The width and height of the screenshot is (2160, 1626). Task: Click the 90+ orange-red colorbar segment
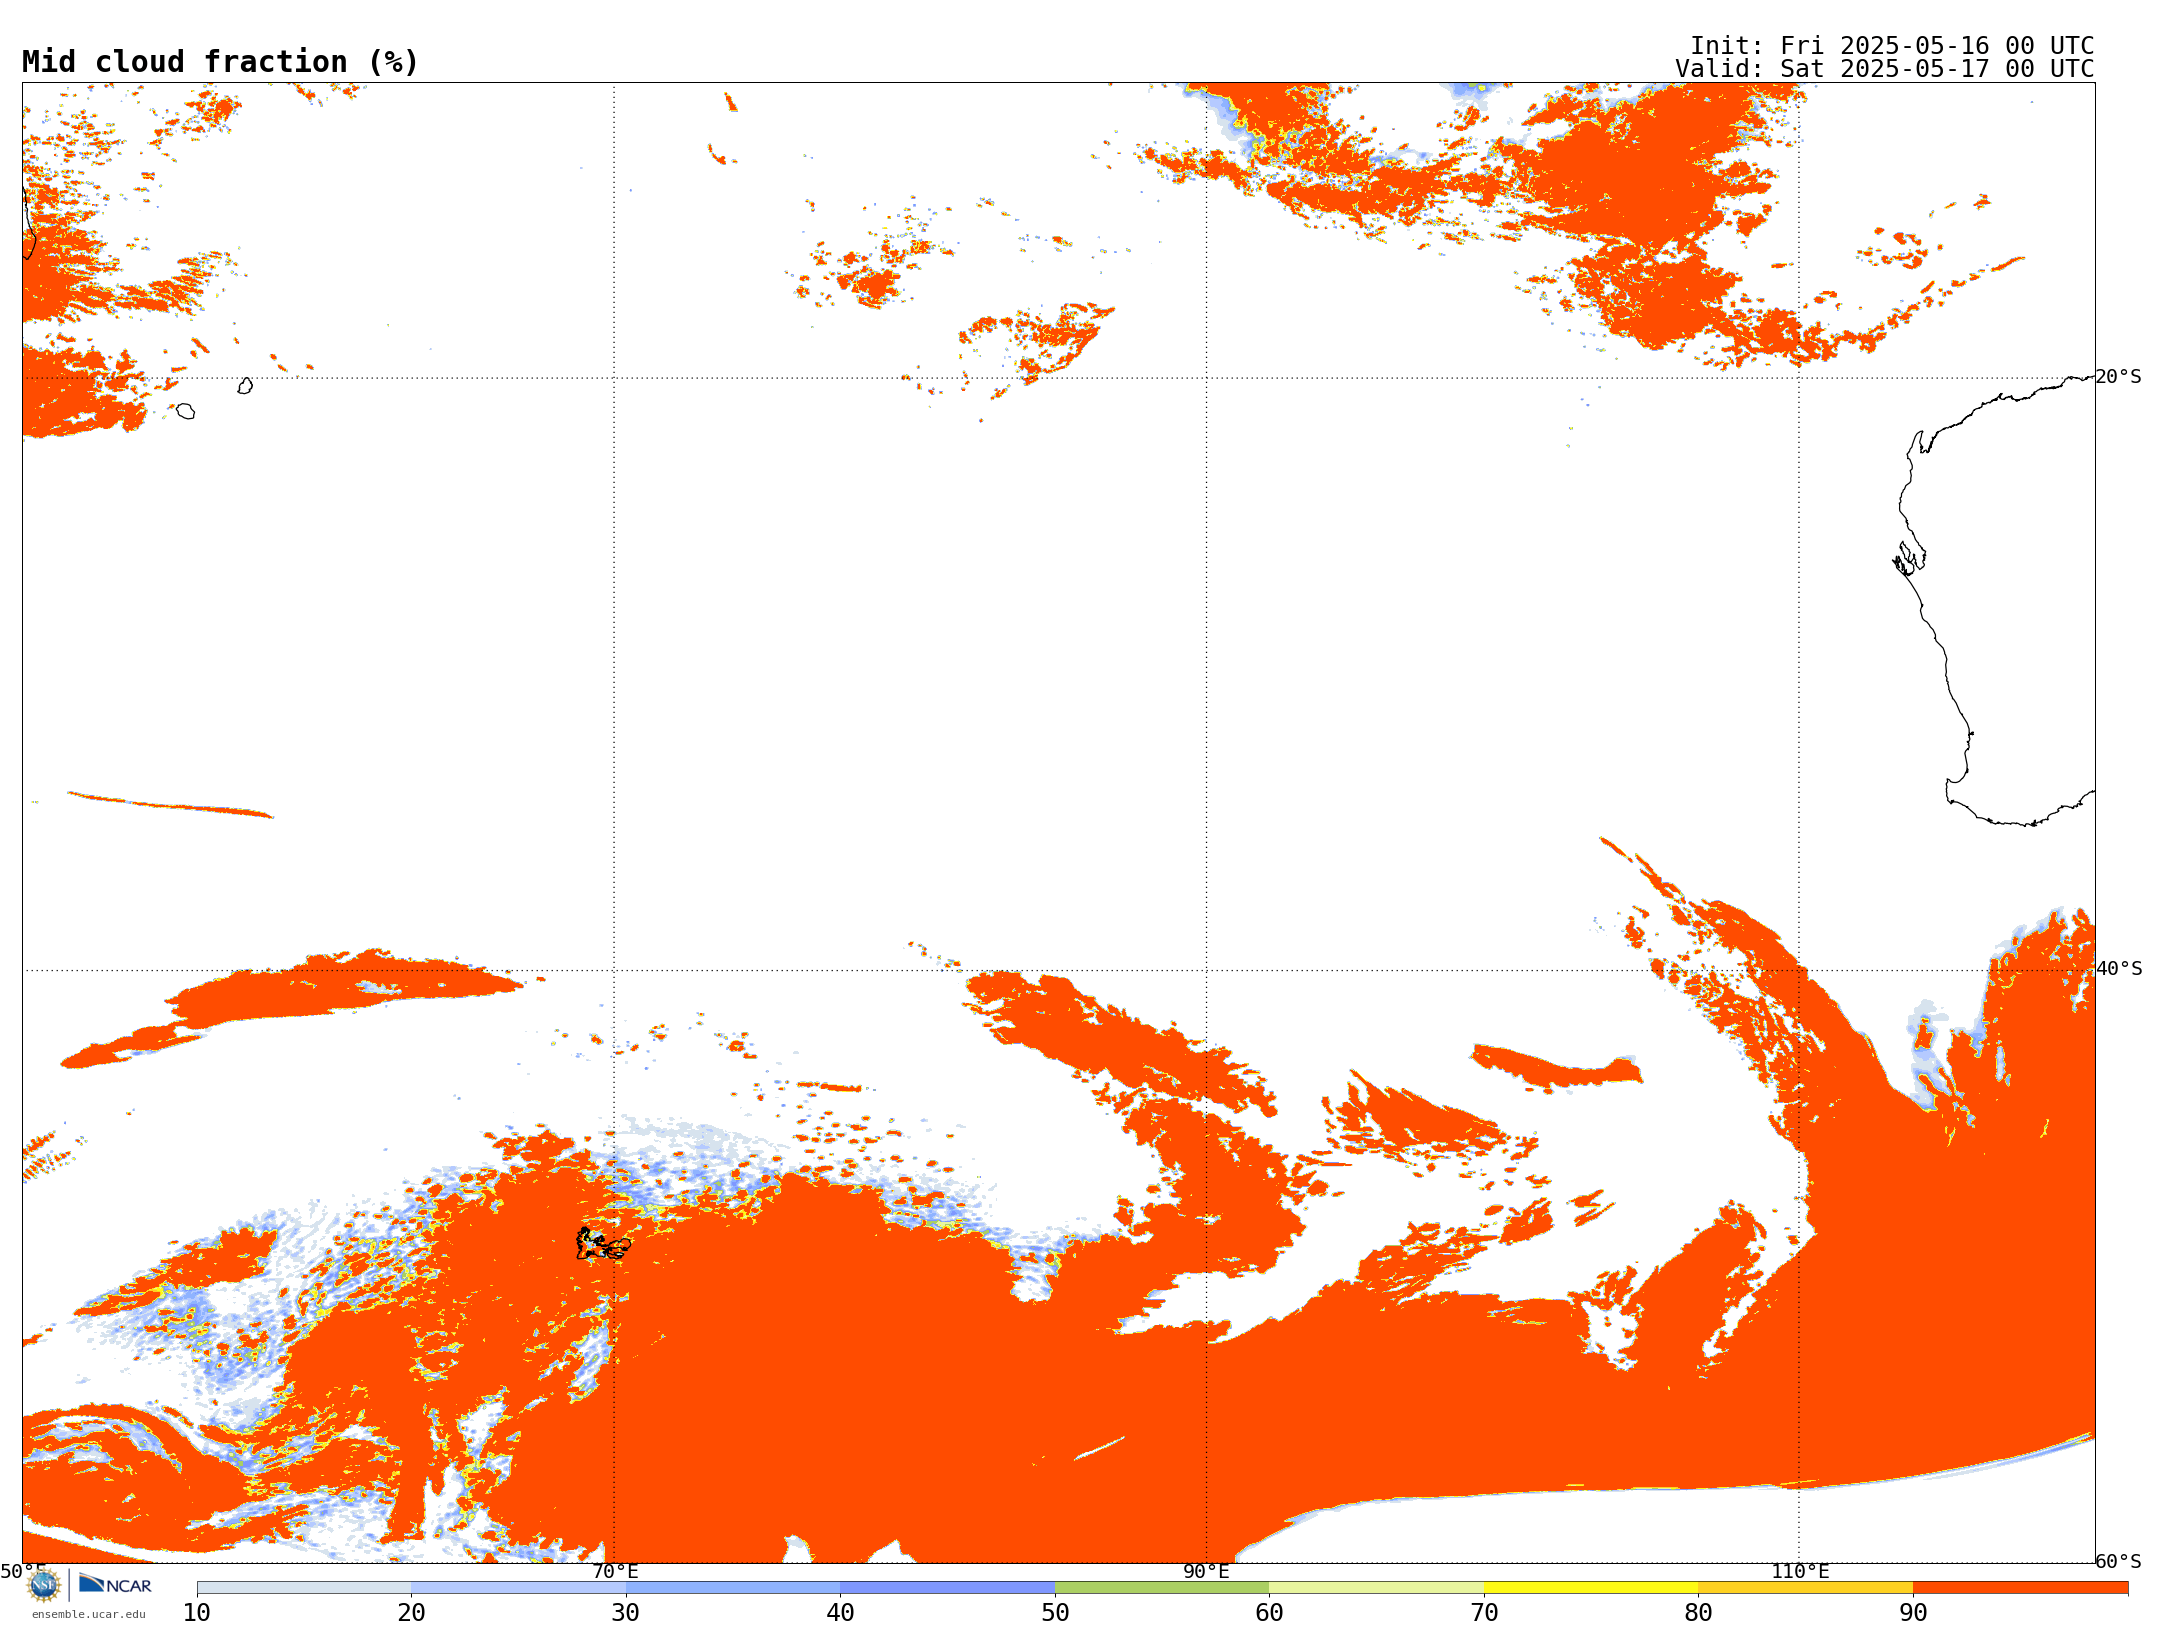[x=2020, y=1588]
